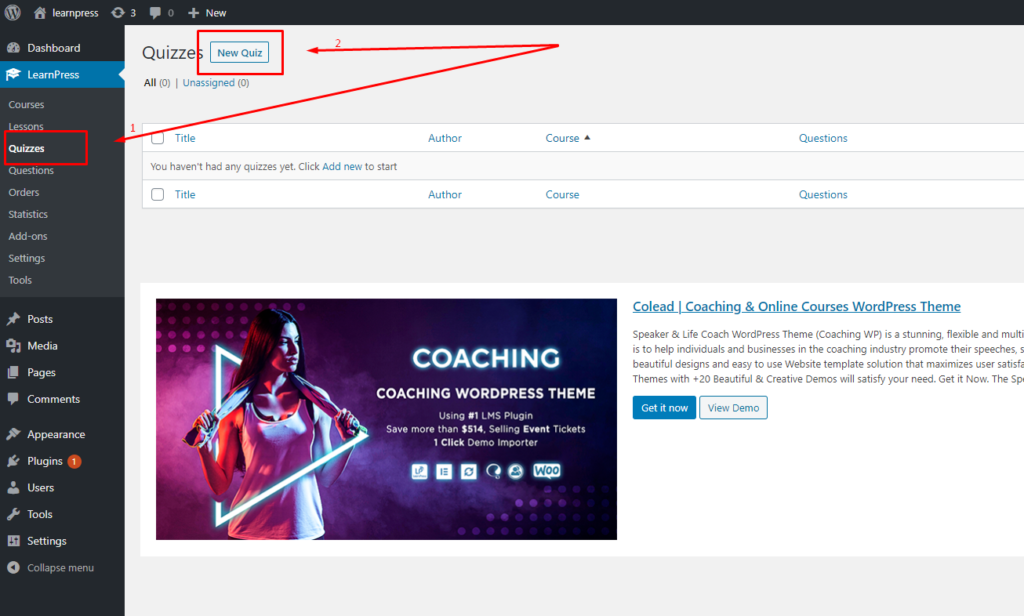Screen dimensions: 1024x616
Task: Sort quizzes by Course column arrow
Action: click(587, 138)
